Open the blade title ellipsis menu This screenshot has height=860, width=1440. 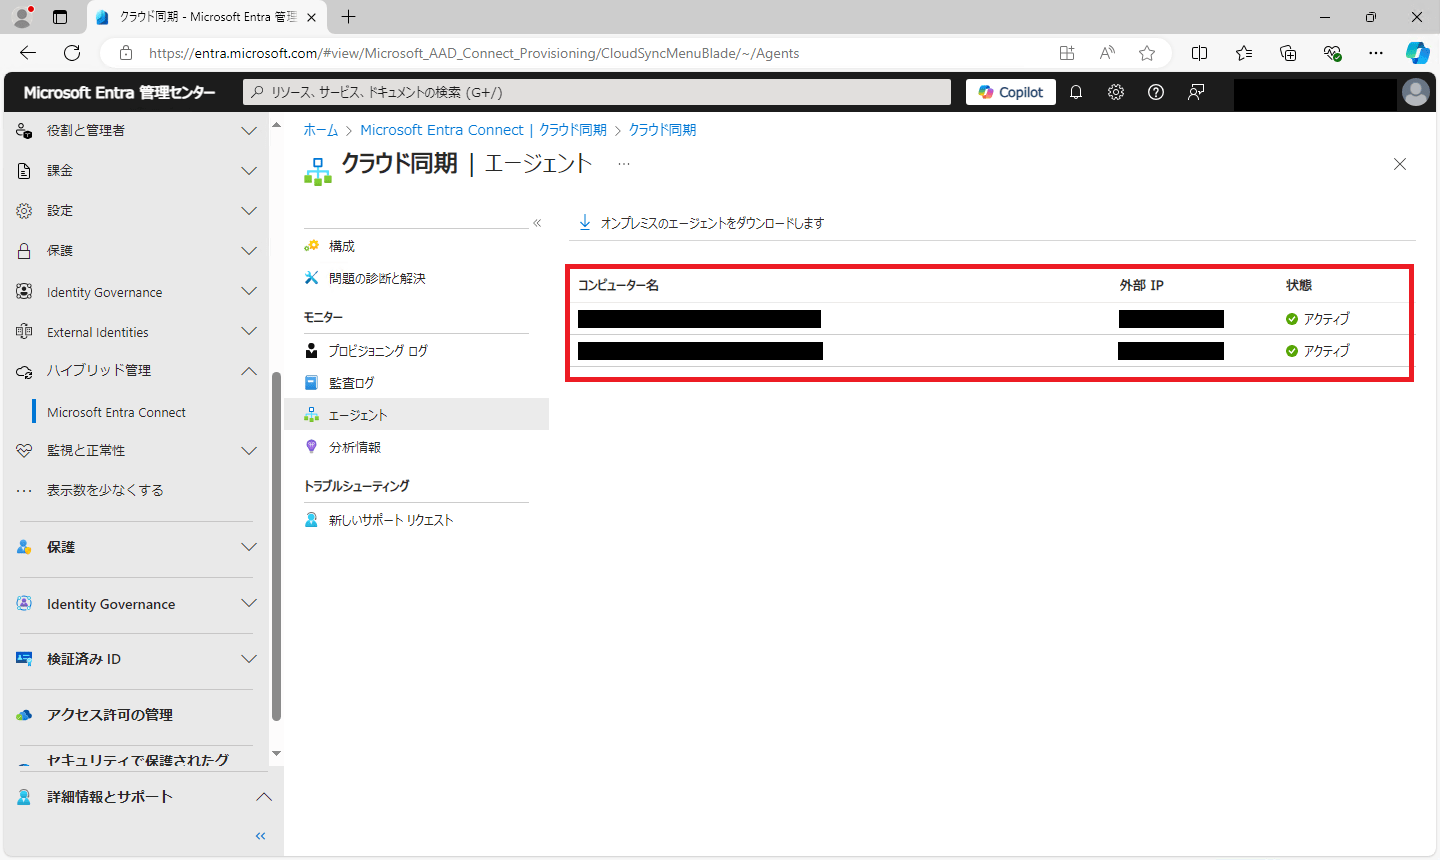(624, 164)
